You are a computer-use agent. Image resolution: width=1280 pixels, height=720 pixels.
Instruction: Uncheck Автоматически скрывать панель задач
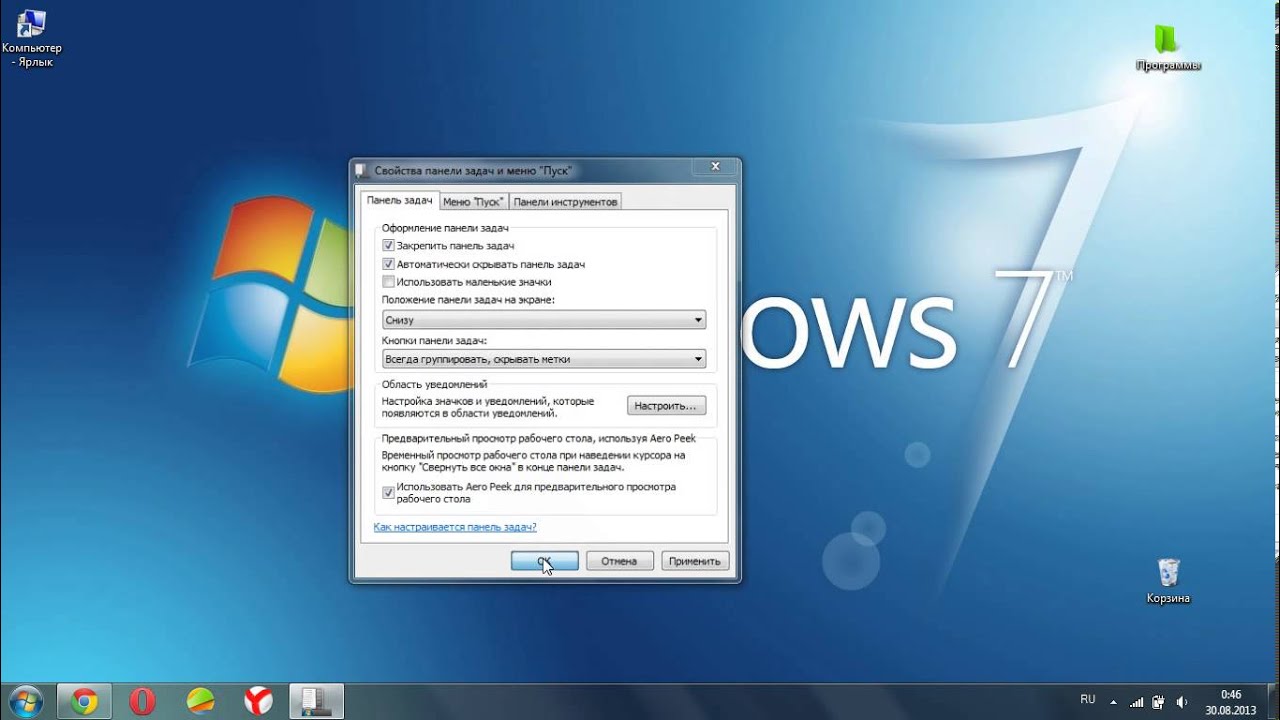tap(389, 265)
